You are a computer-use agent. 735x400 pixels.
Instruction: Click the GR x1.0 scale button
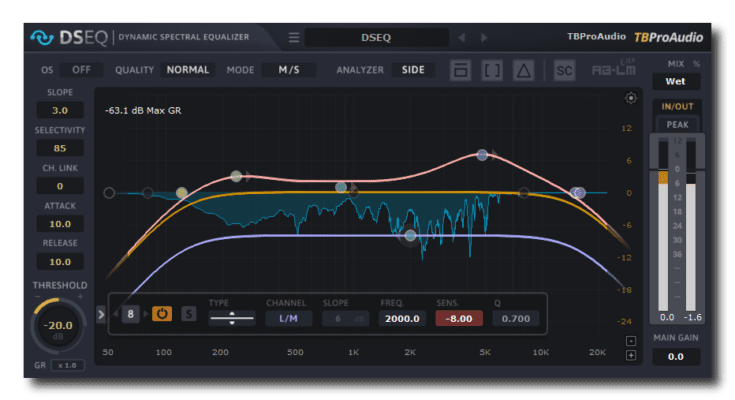tap(67, 367)
